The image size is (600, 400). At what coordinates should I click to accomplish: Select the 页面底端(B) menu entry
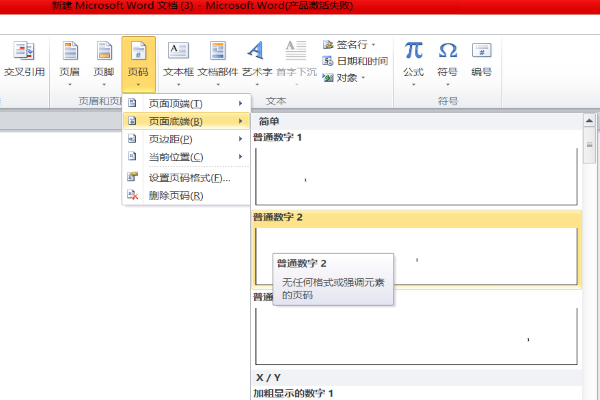pos(187,121)
